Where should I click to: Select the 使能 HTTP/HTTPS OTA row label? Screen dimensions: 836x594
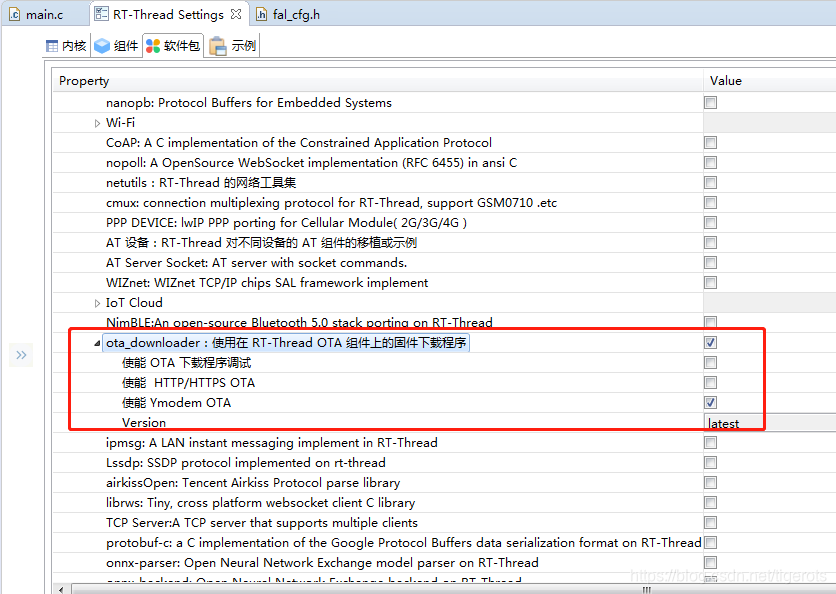point(188,382)
